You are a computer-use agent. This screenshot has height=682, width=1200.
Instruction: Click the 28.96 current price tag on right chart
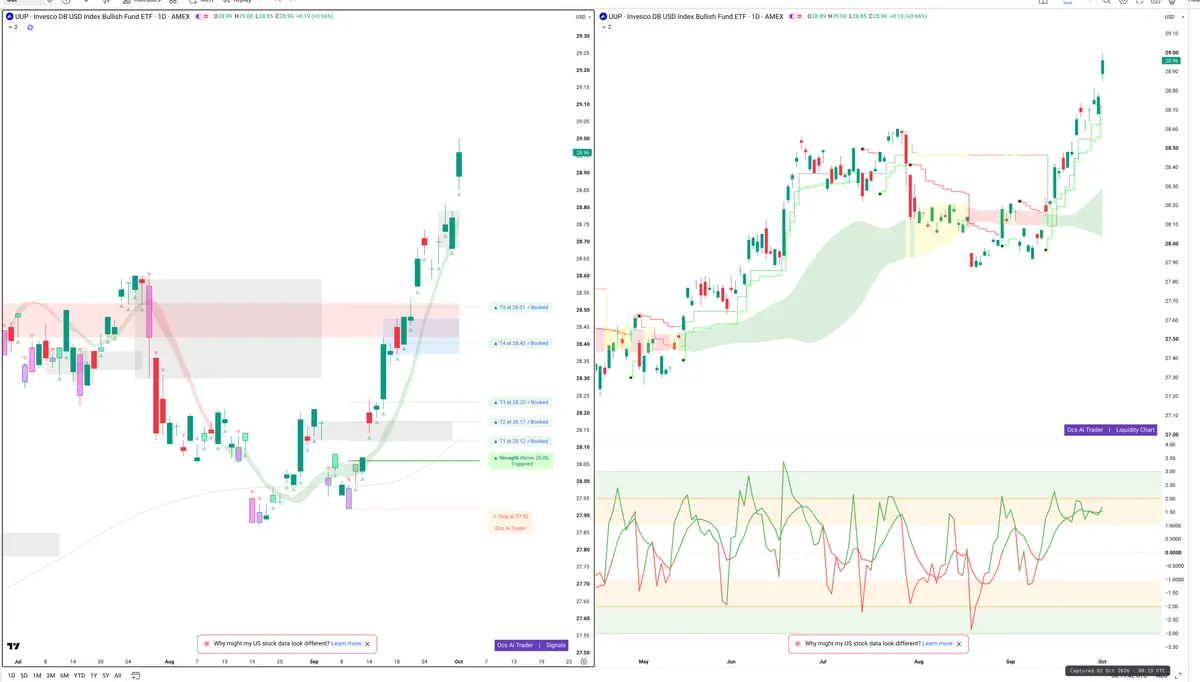coord(1172,61)
